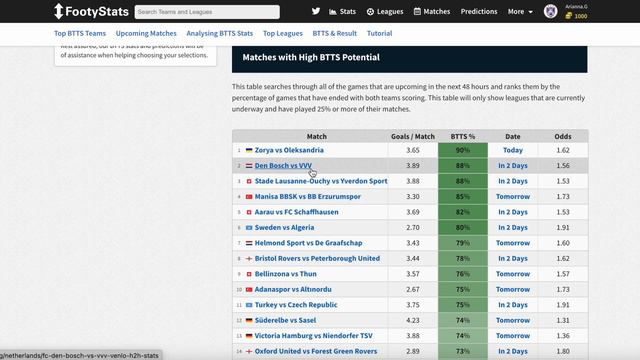Open the Matches menu in header
Screen dimensions: 640x360
click(x=432, y=11)
